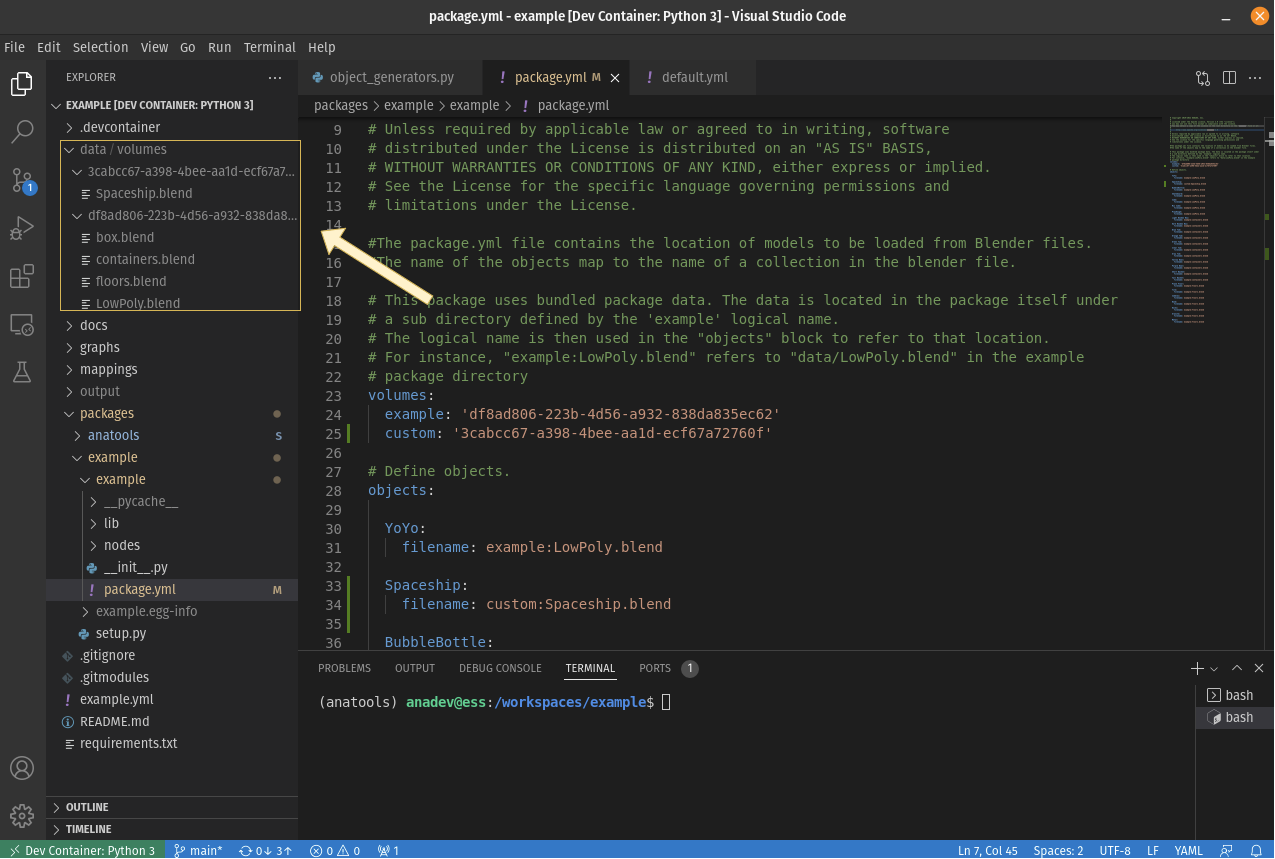Open the Testing beaker icon
1275x859 pixels.
(22, 372)
